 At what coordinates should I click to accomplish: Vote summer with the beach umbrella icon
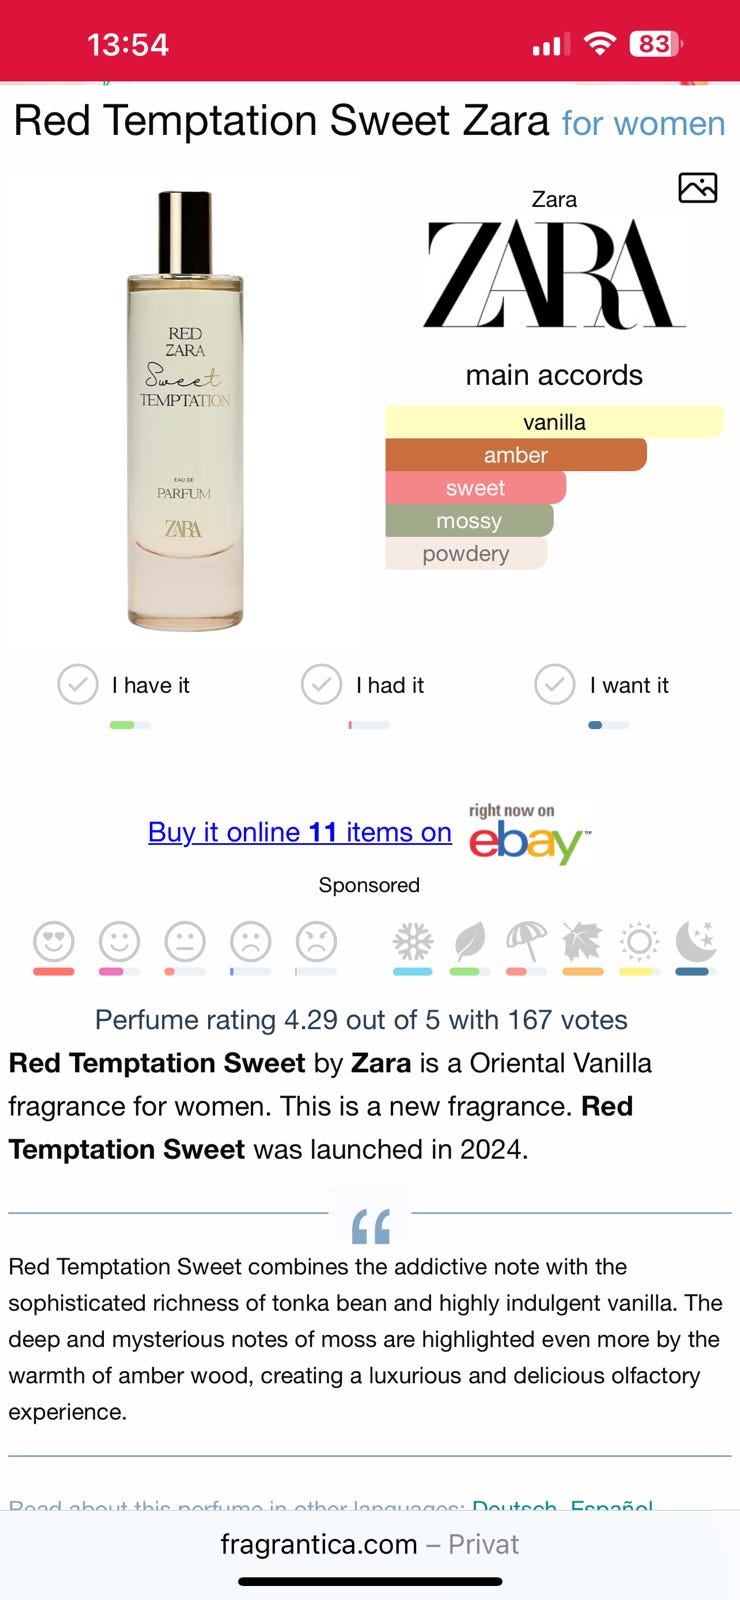526,941
